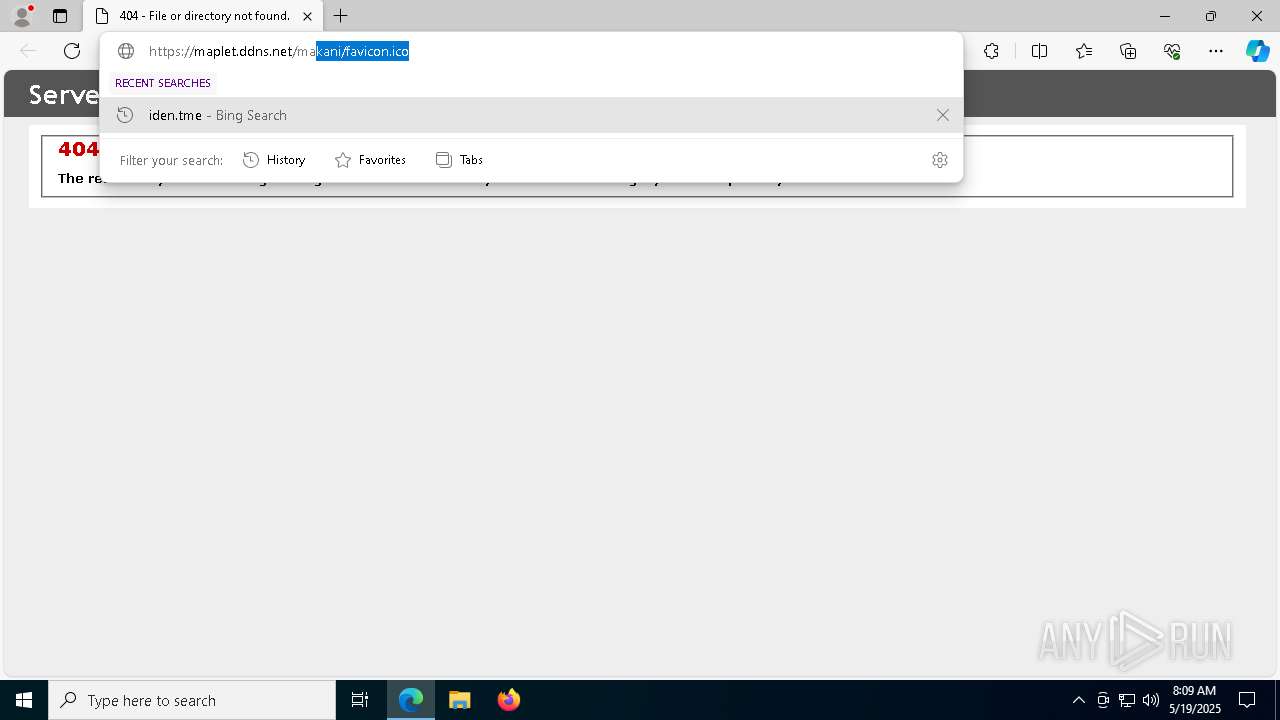This screenshot has height=720, width=1280.
Task: Show hidden system tray icons
Action: 1078,700
